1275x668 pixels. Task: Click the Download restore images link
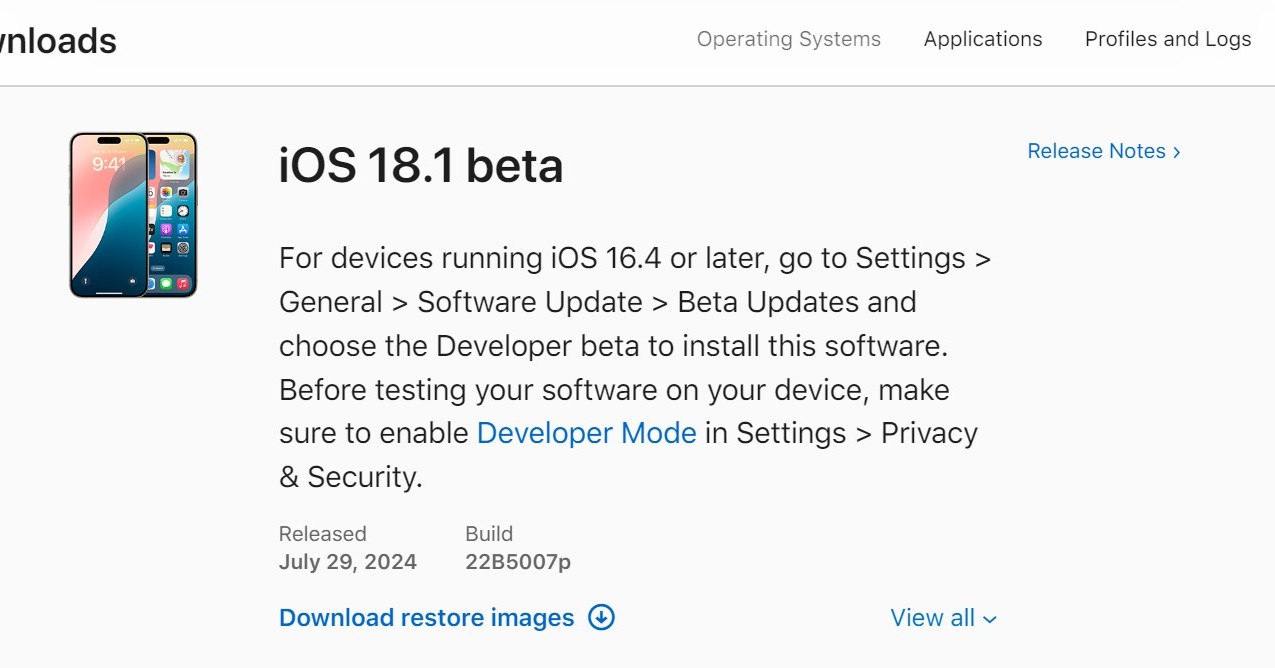426,617
